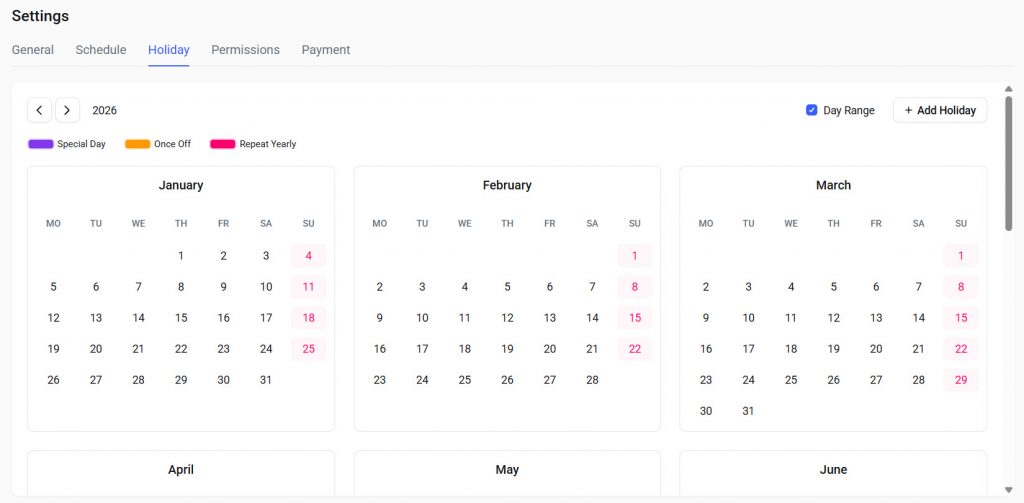Go to previous year with left chevron
Image resolution: width=1024 pixels, height=503 pixels.
pos(39,110)
